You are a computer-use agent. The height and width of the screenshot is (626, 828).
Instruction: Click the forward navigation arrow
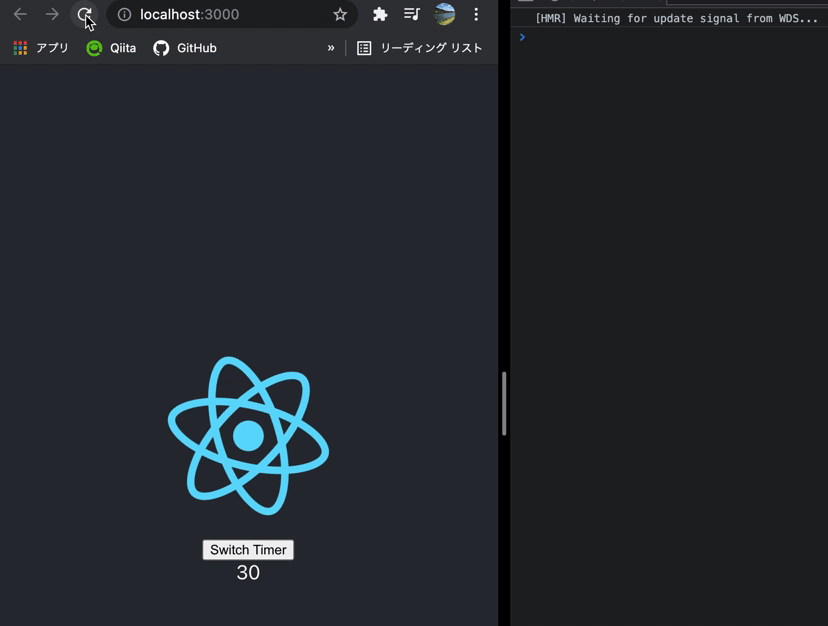tap(52, 14)
